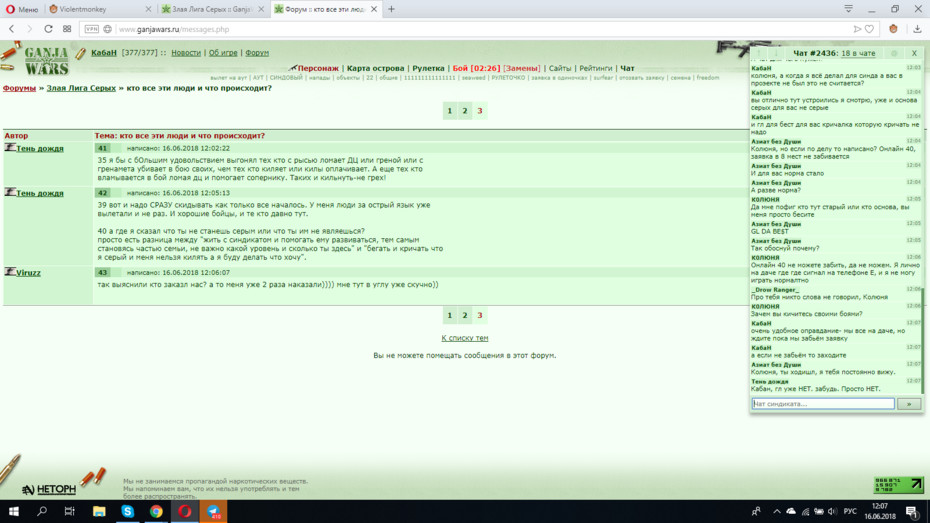The image size is (930, 523).
Task: Open File Explorer from taskbar
Action: tap(99, 511)
